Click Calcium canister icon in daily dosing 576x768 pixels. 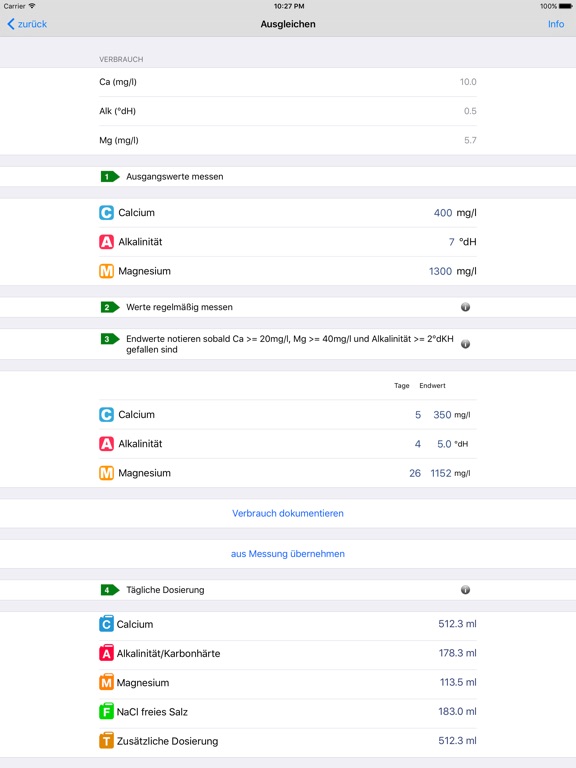[106, 624]
